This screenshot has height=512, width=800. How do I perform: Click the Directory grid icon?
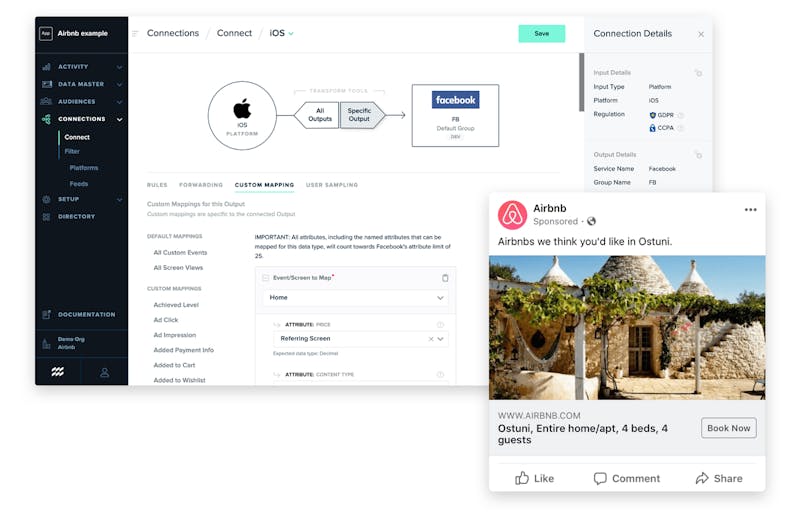(x=46, y=217)
